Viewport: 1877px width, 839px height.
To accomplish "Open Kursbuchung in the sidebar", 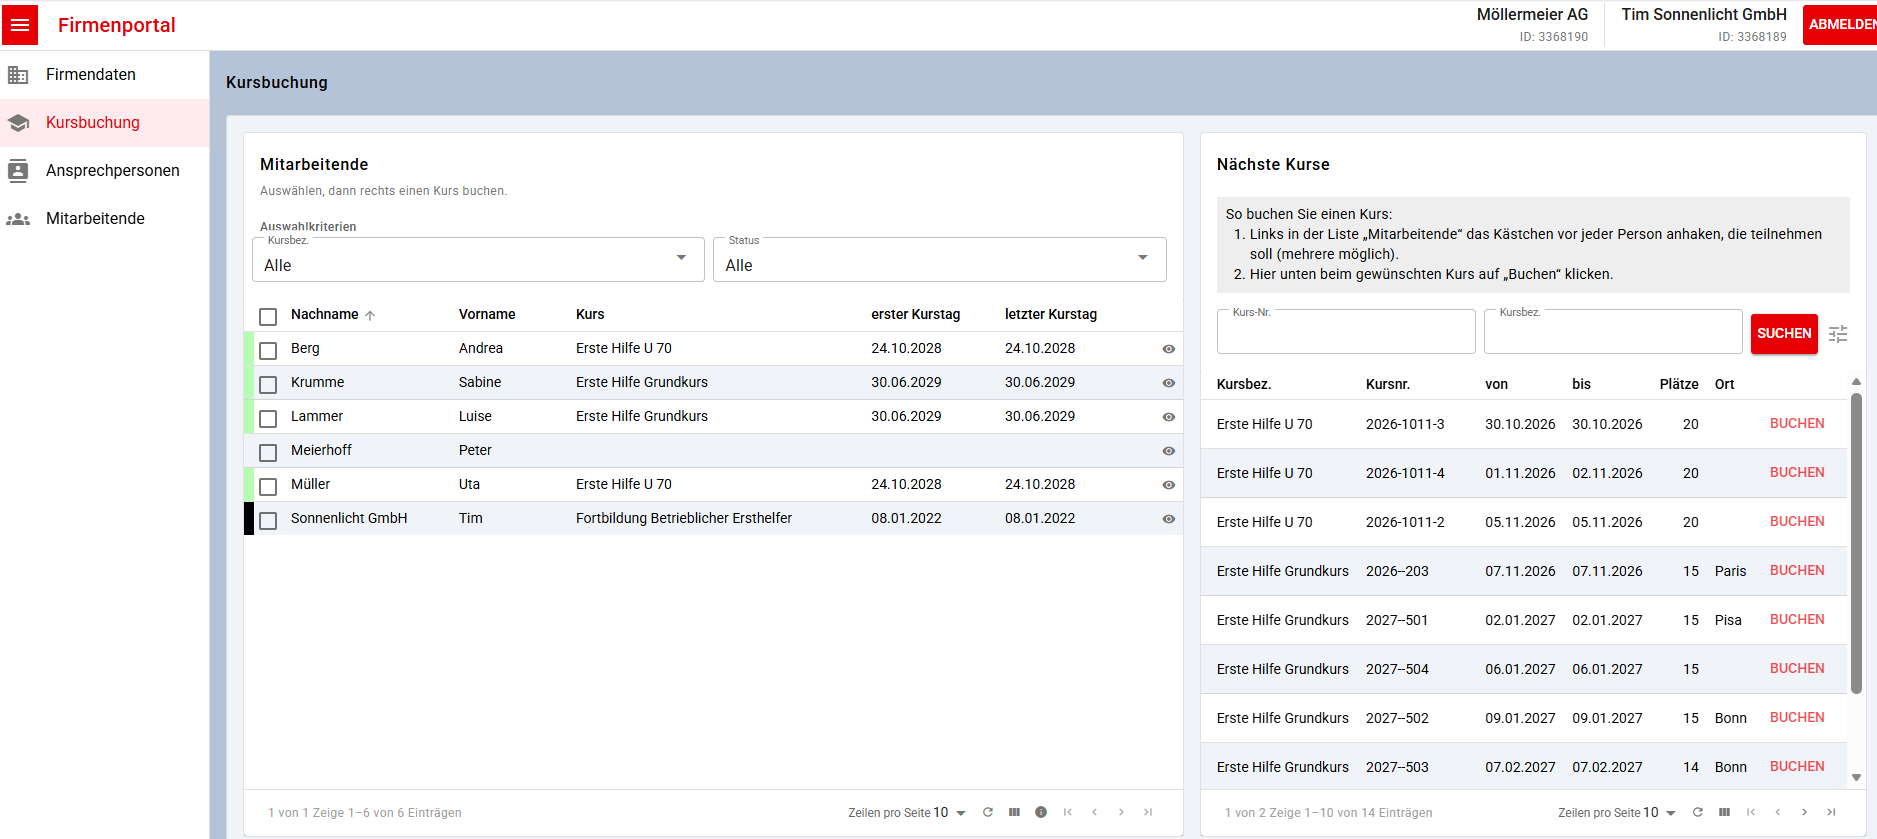I will (x=104, y=123).
